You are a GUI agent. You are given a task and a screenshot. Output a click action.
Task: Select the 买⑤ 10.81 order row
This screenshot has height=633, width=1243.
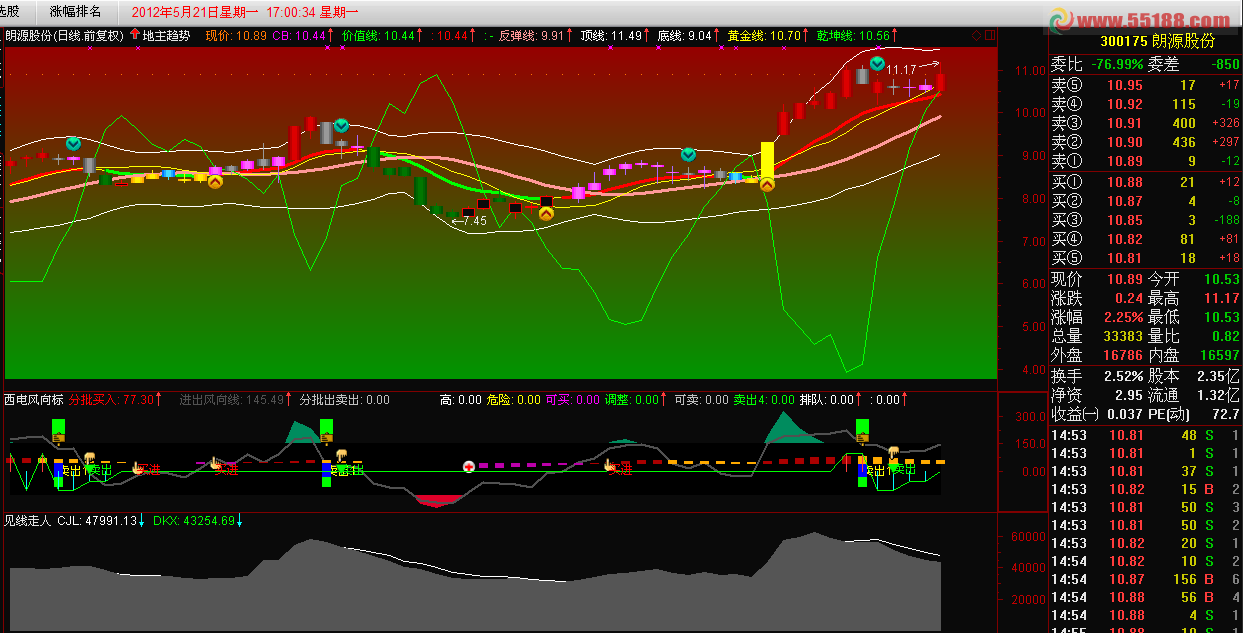pos(1145,257)
